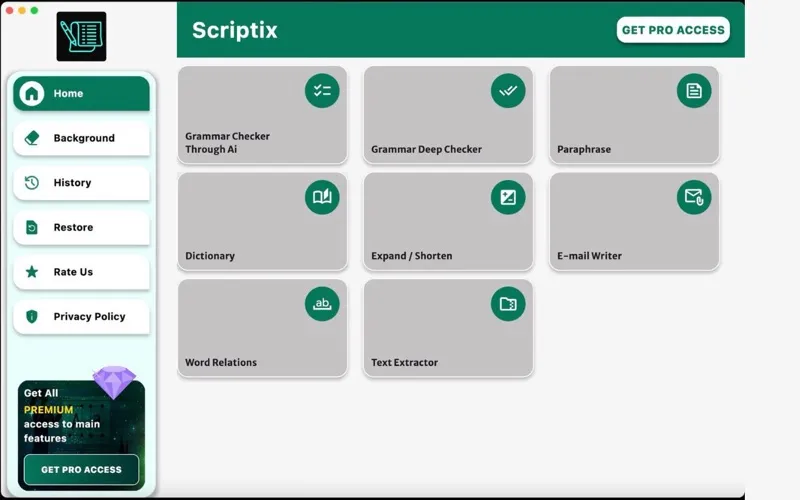Click the premium features promo text

tap(62, 415)
